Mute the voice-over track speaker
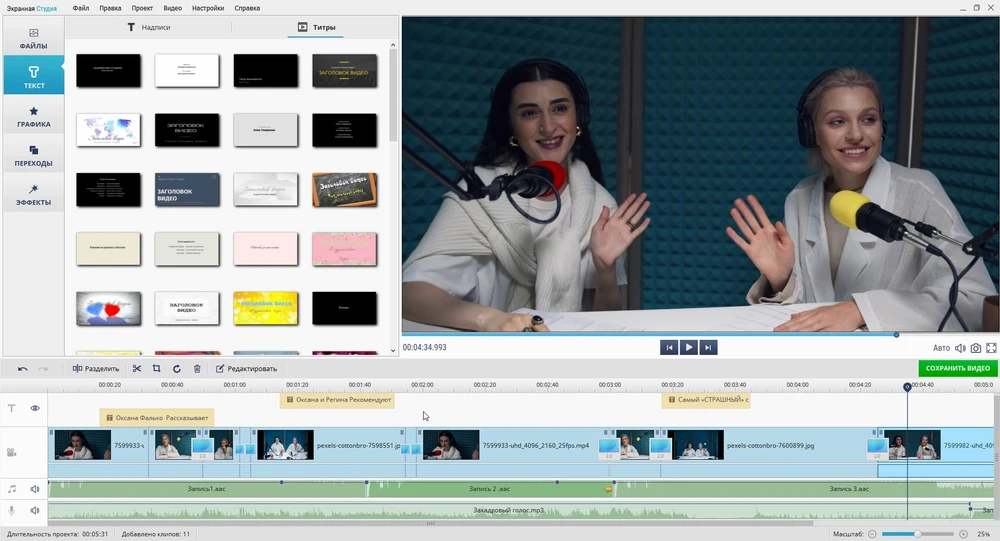1000x541 pixels. click(x=35, y=510)
